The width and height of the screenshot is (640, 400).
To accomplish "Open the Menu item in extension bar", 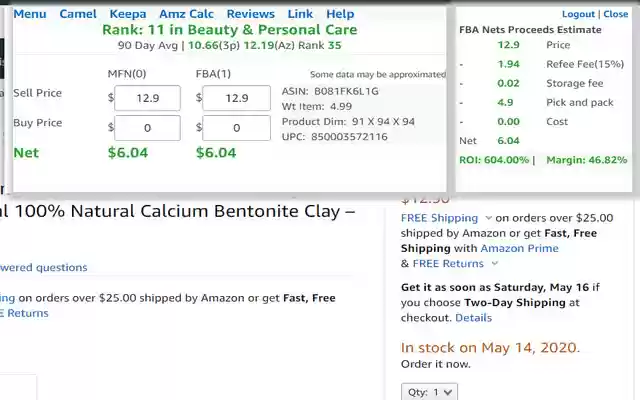I will [x=29, y=14].
